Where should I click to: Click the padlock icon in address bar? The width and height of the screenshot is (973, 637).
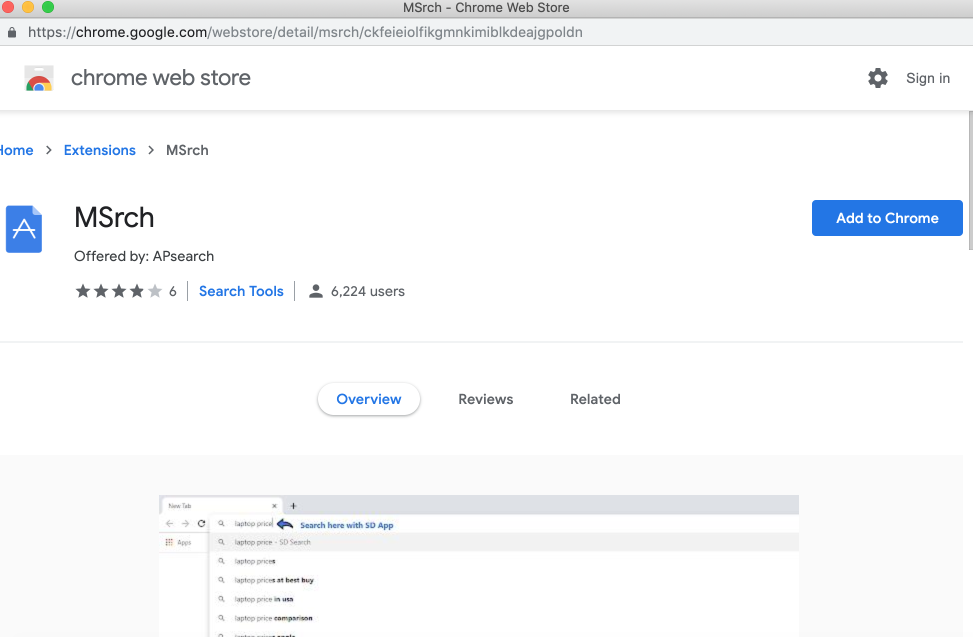pos(12,32)
